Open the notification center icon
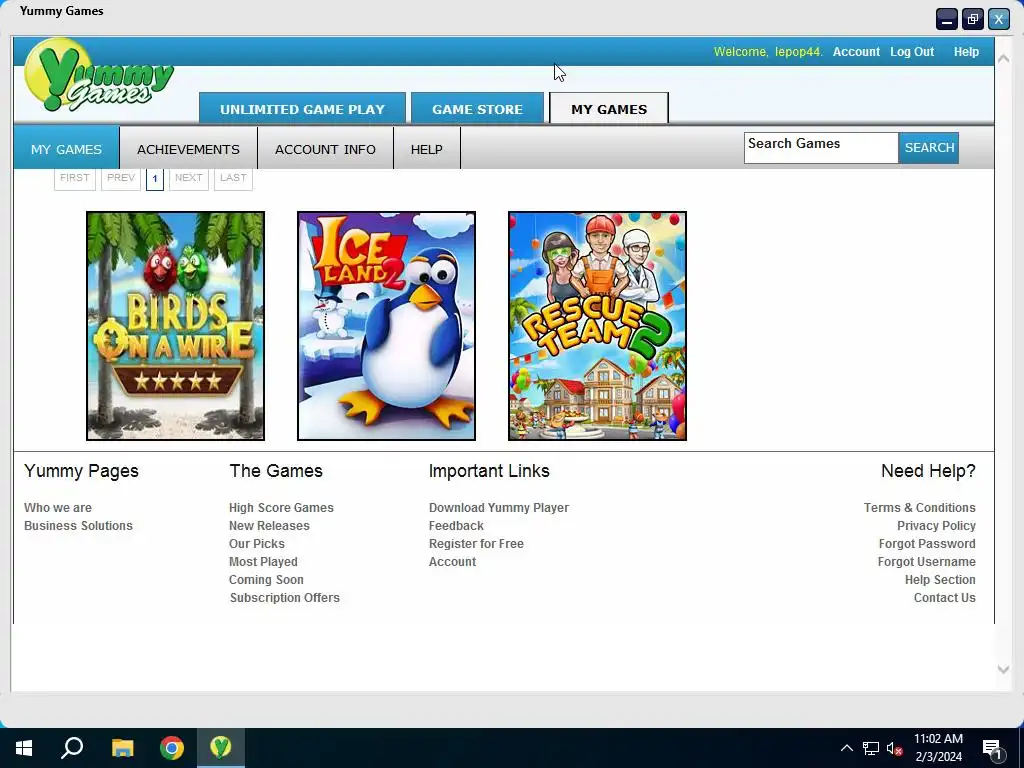This screenshot has height=768, width=1024. point(992,750)
